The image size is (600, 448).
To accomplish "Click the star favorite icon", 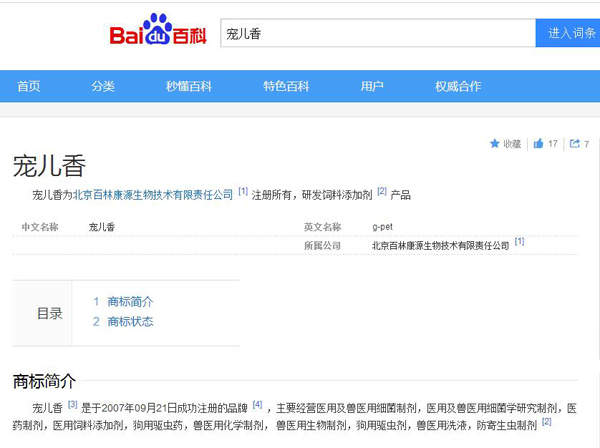I will (494, 144).
